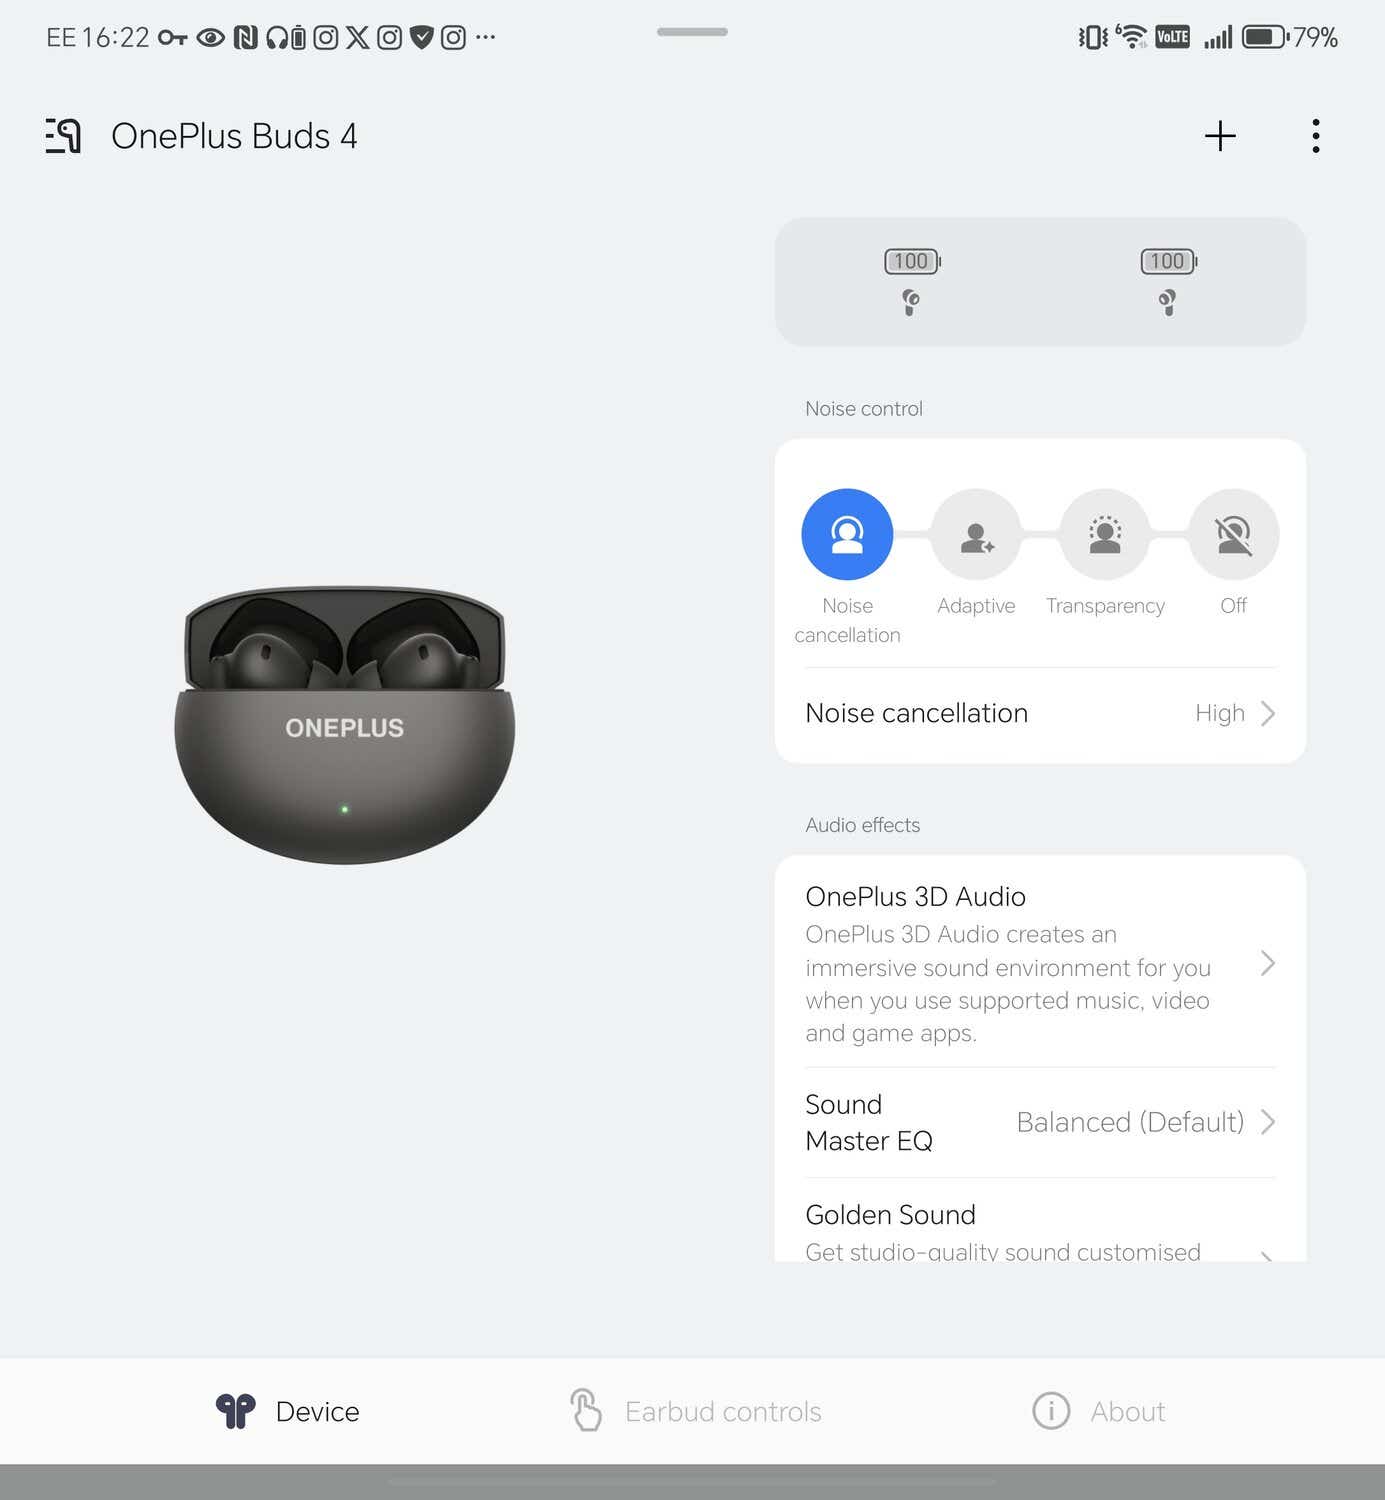Tap the About info circle icon

1051,1411
